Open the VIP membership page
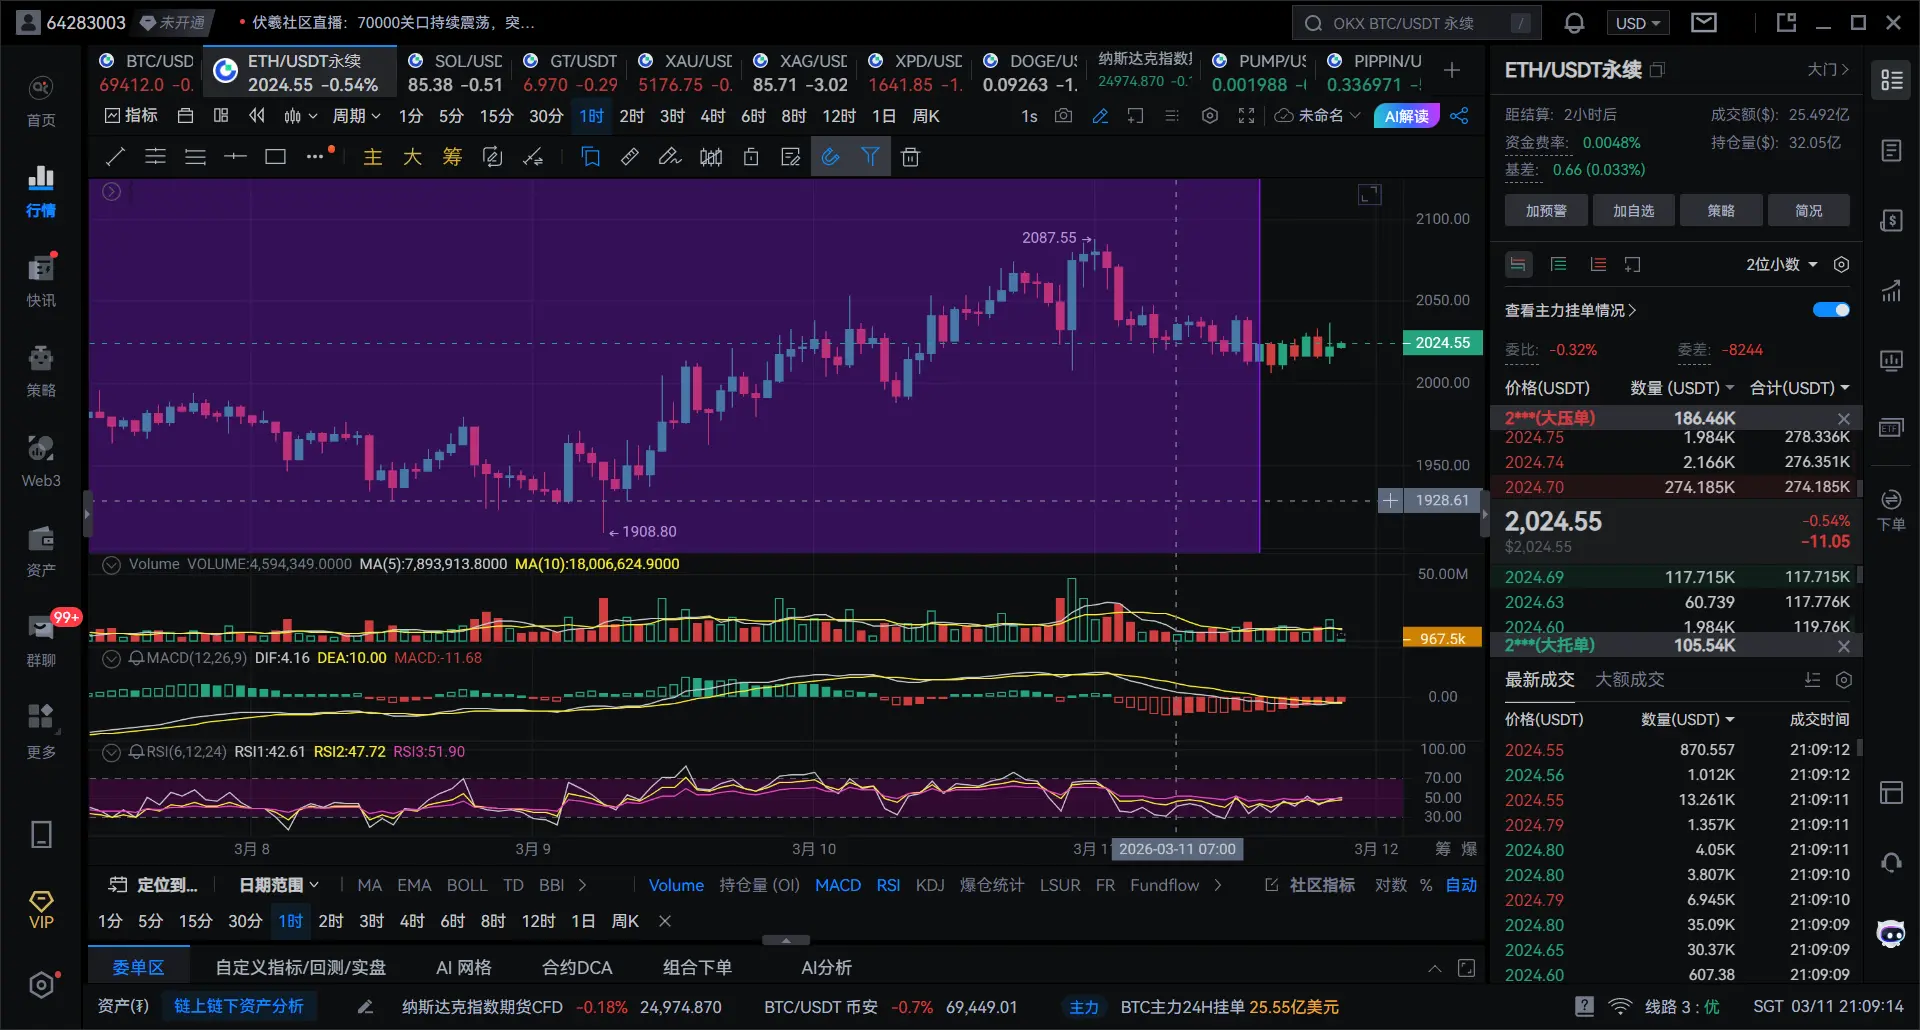The width and height of the screenshot is (1920, 1030). 41,910
